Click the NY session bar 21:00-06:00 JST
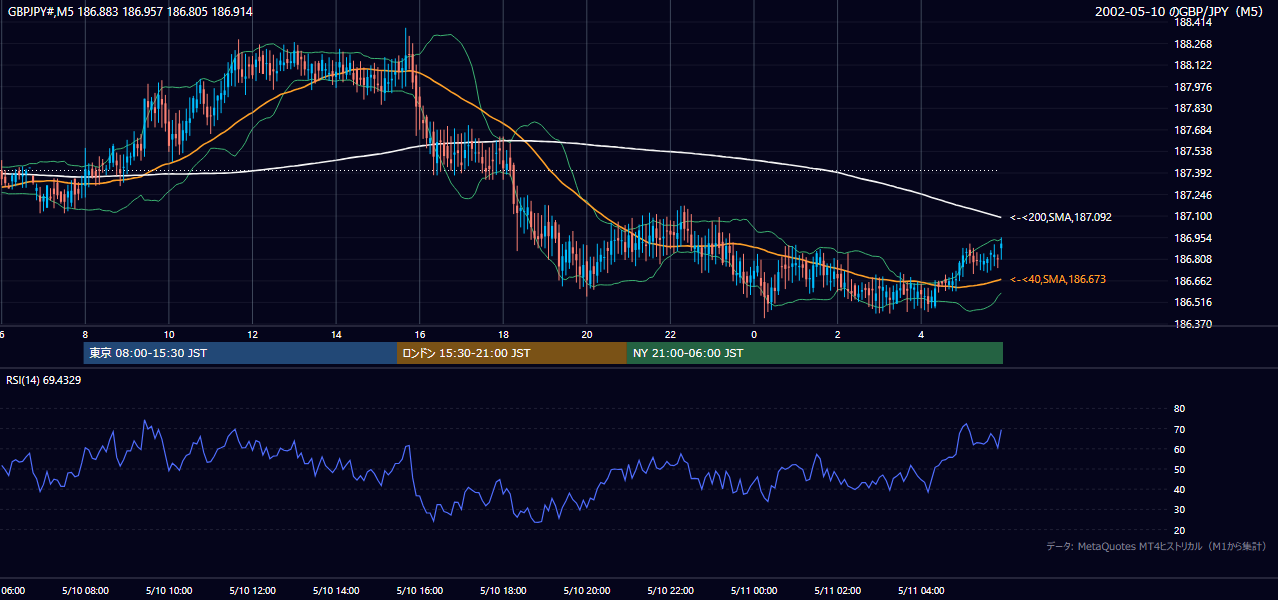The width and height of the screenshot is (1278, 600). point(815,353)
